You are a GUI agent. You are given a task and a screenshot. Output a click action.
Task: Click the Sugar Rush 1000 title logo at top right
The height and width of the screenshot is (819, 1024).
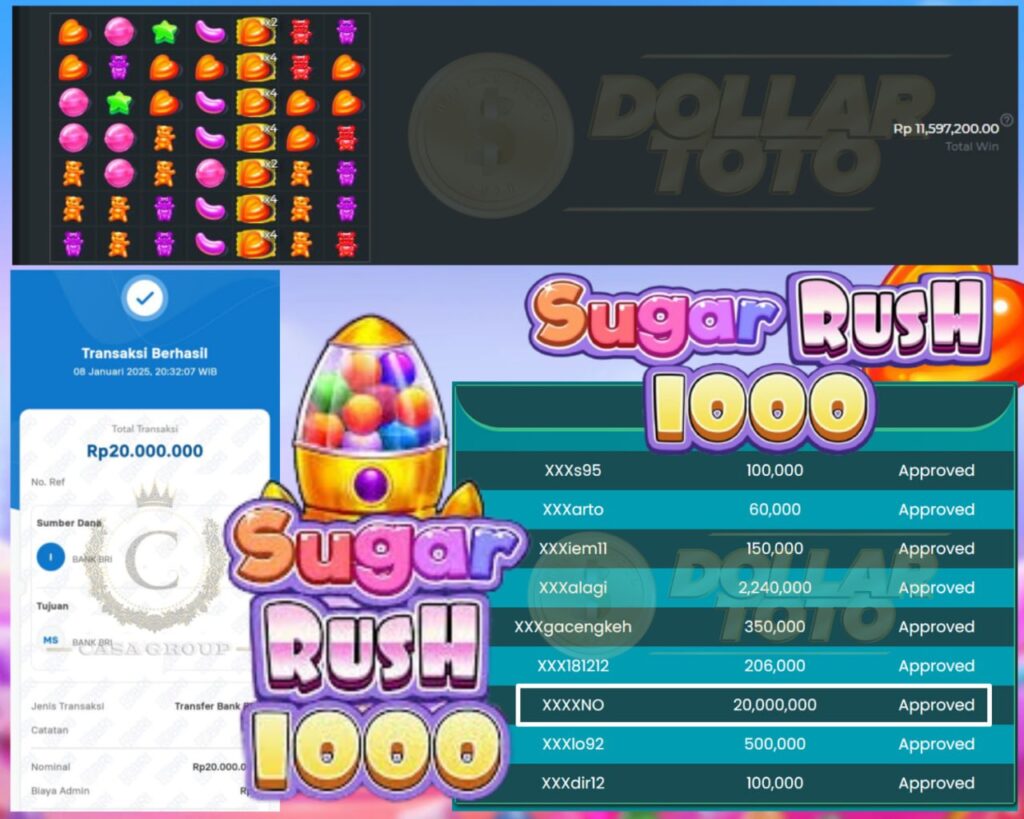coord(761,361)
